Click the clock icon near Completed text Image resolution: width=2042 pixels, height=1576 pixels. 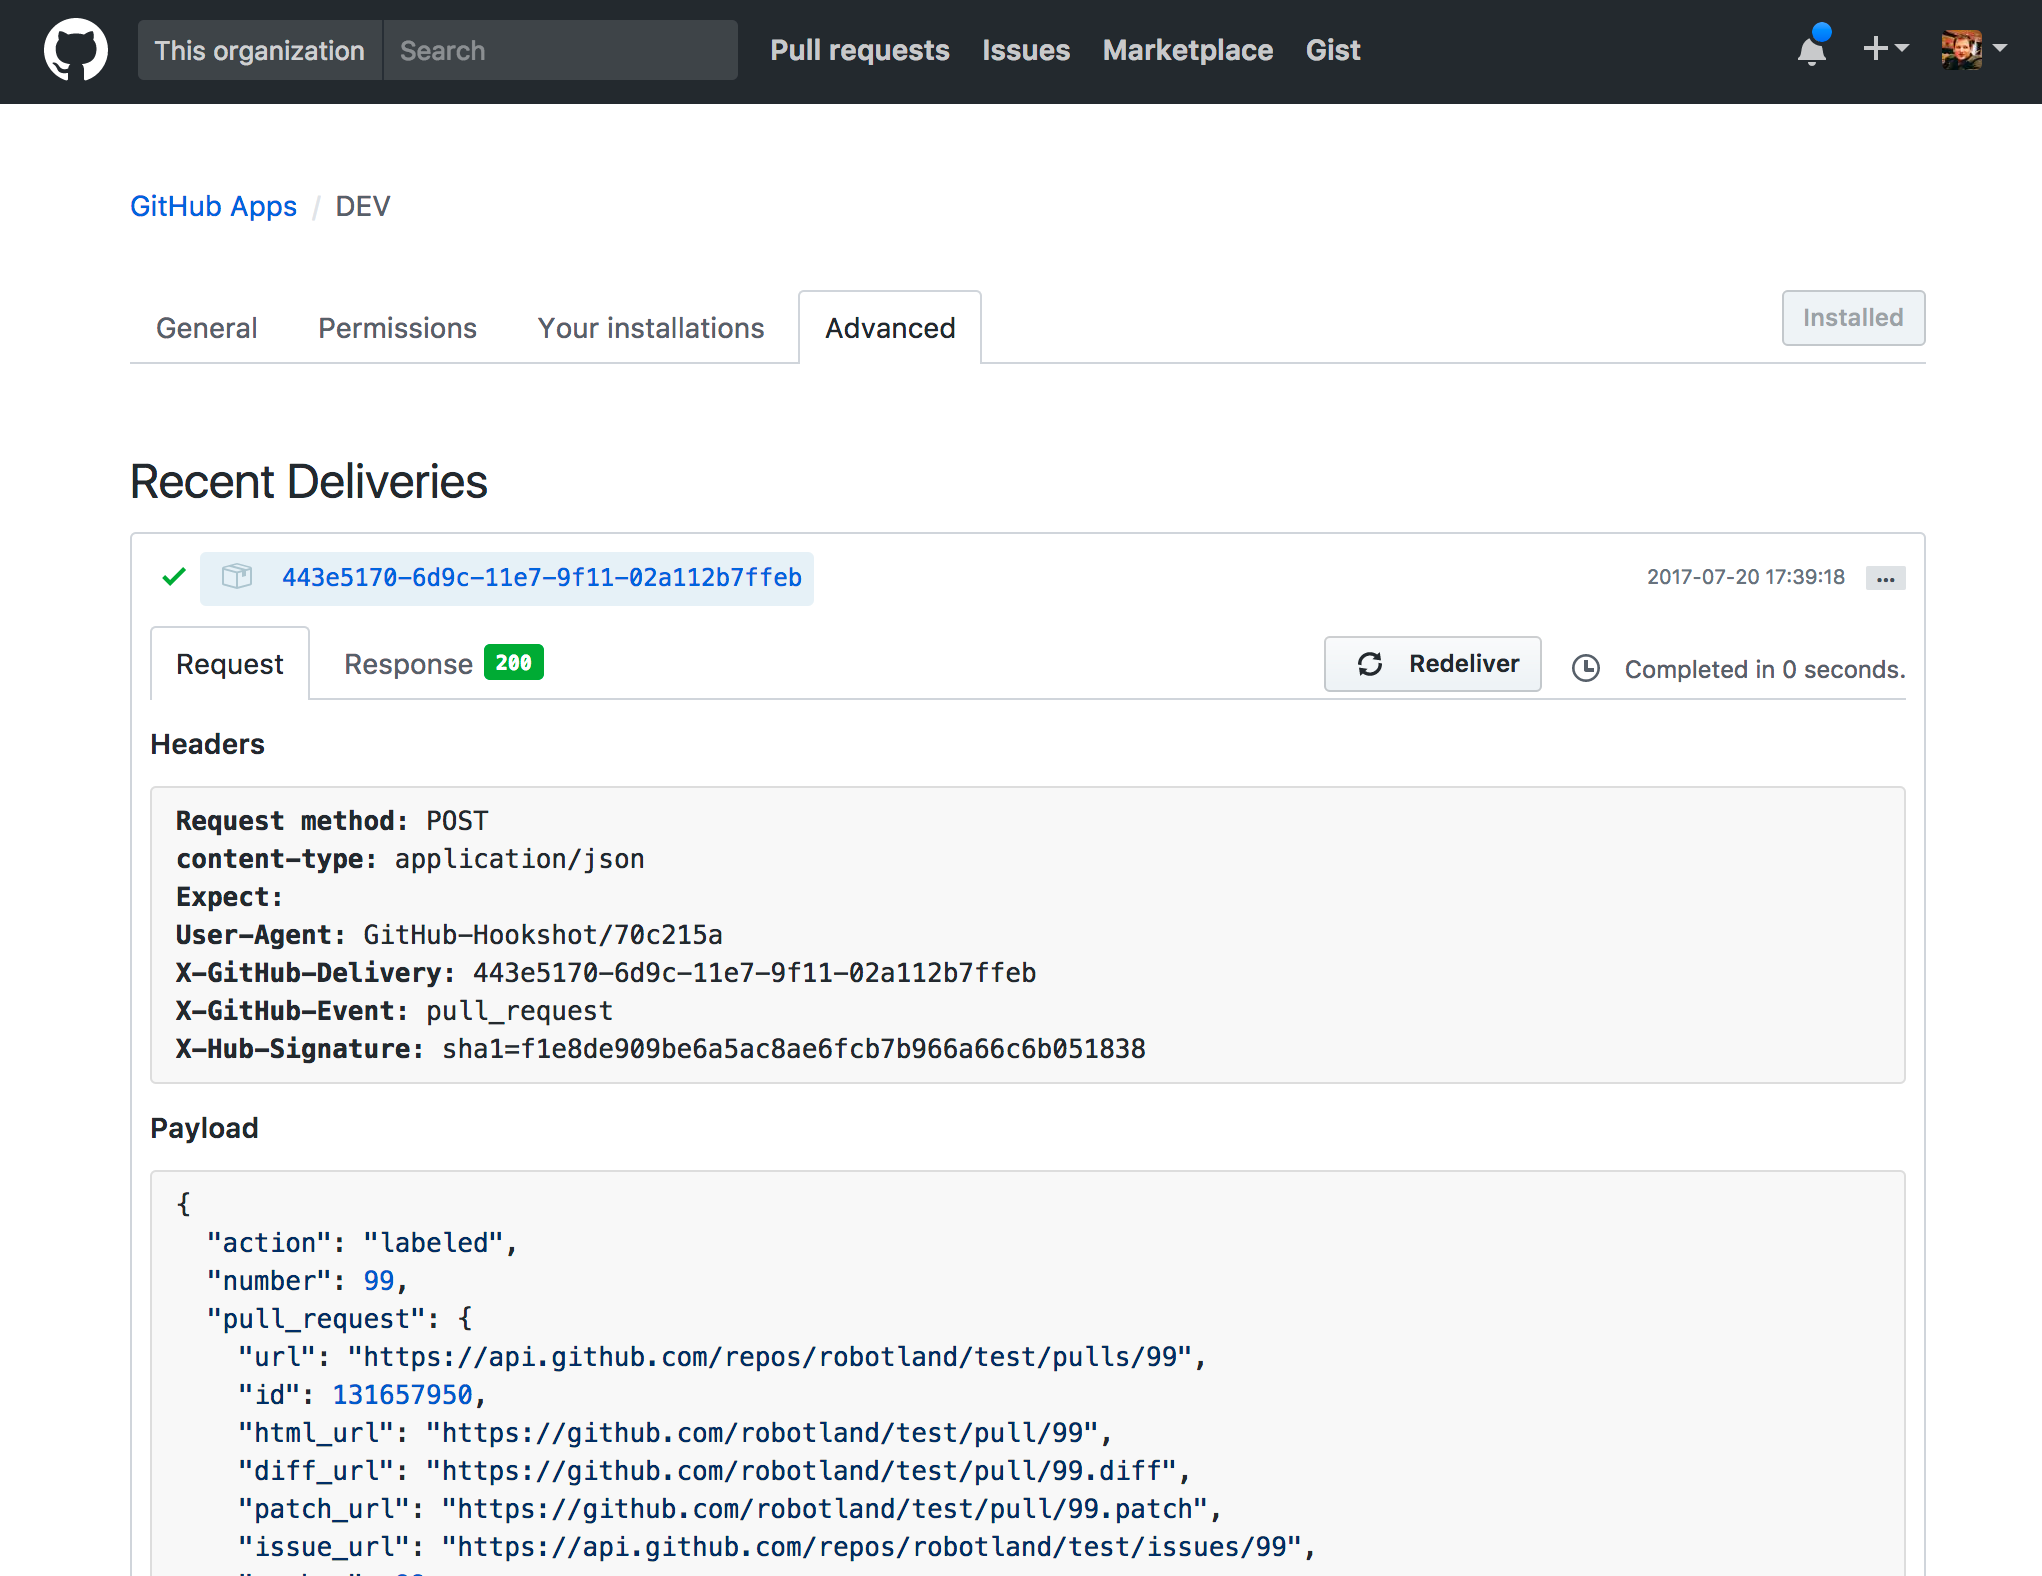point(1586,668)
